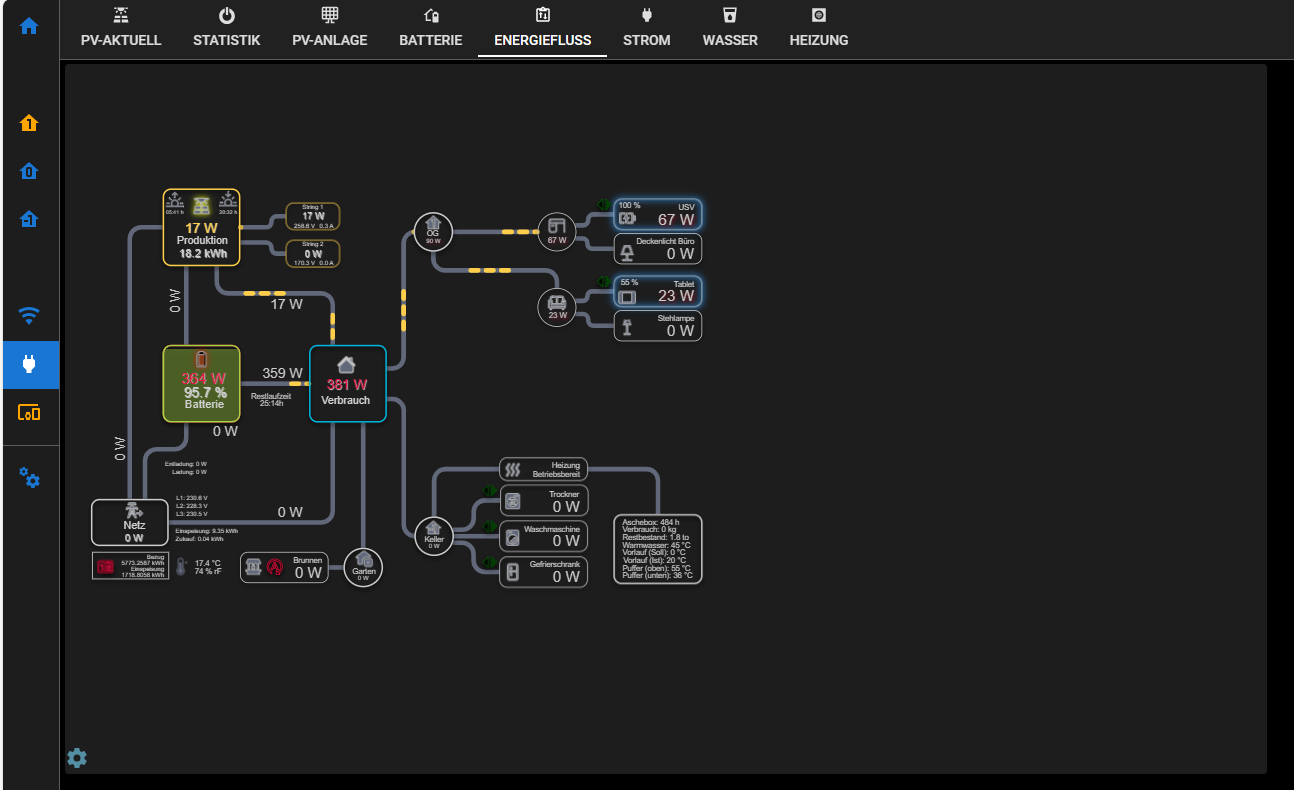Image resolution: width=1294 pixels, height=790 pixels.
Task: Open the Keller node circle
Action: 434,535
